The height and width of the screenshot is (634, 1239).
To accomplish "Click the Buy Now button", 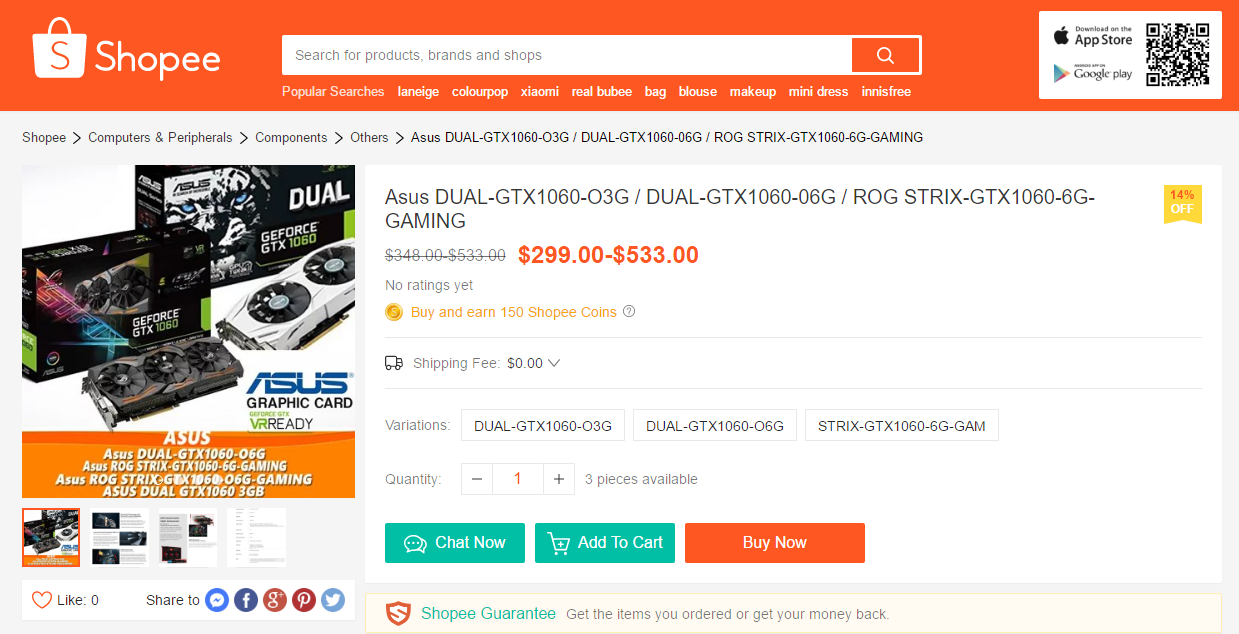I will coord(774,543).
